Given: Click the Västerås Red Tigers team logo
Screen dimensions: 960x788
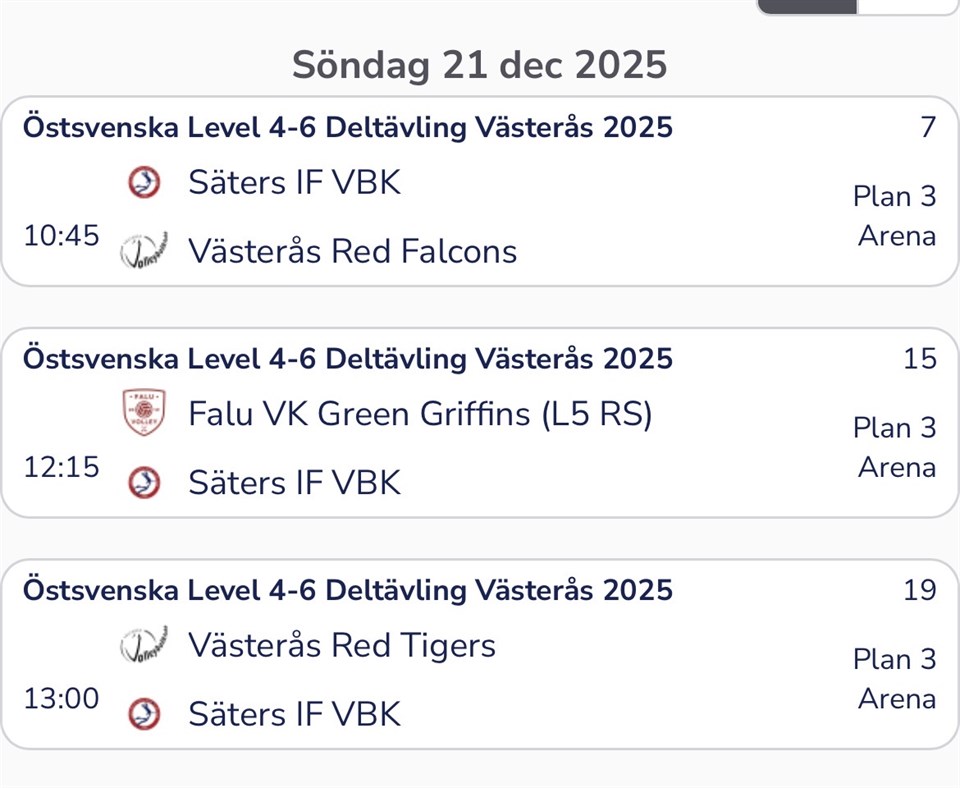Looking at the screenshot, I should (144, 645).
